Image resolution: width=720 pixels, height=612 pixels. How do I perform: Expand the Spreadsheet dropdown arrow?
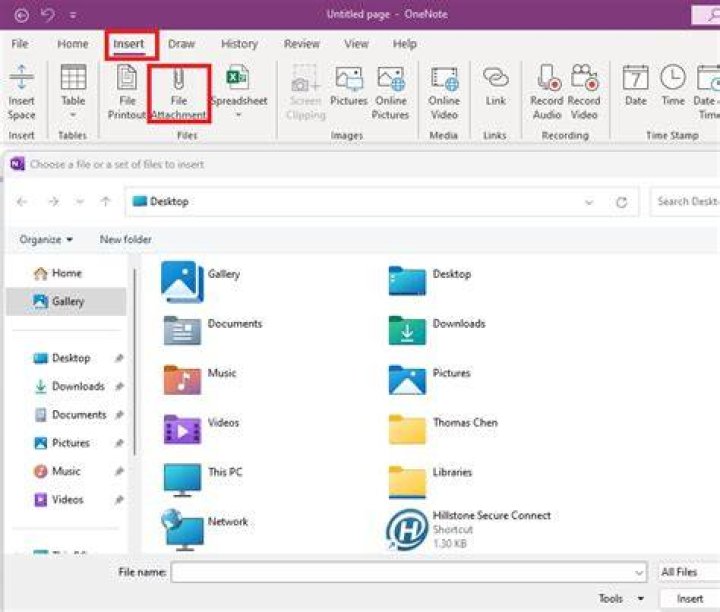point(238,115)
